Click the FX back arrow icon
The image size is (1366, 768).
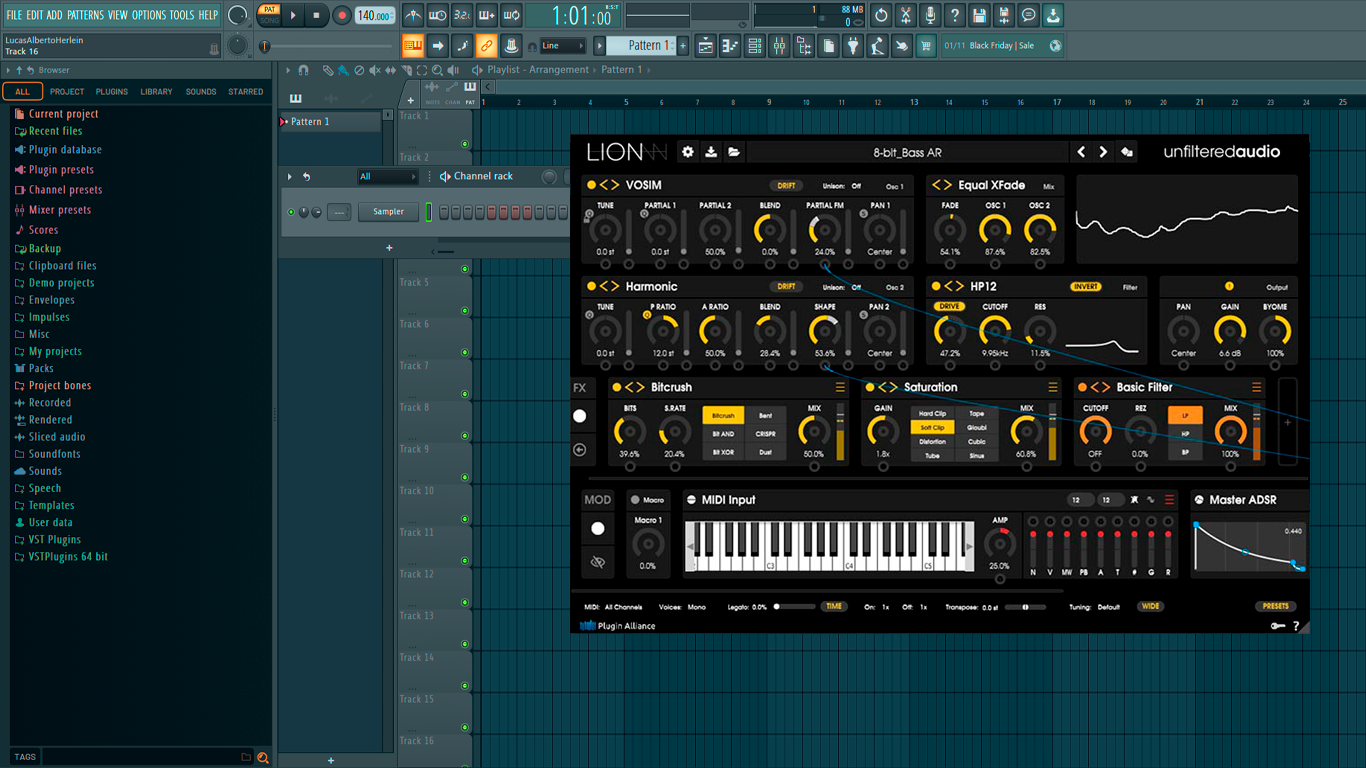(x=580, y=449)
